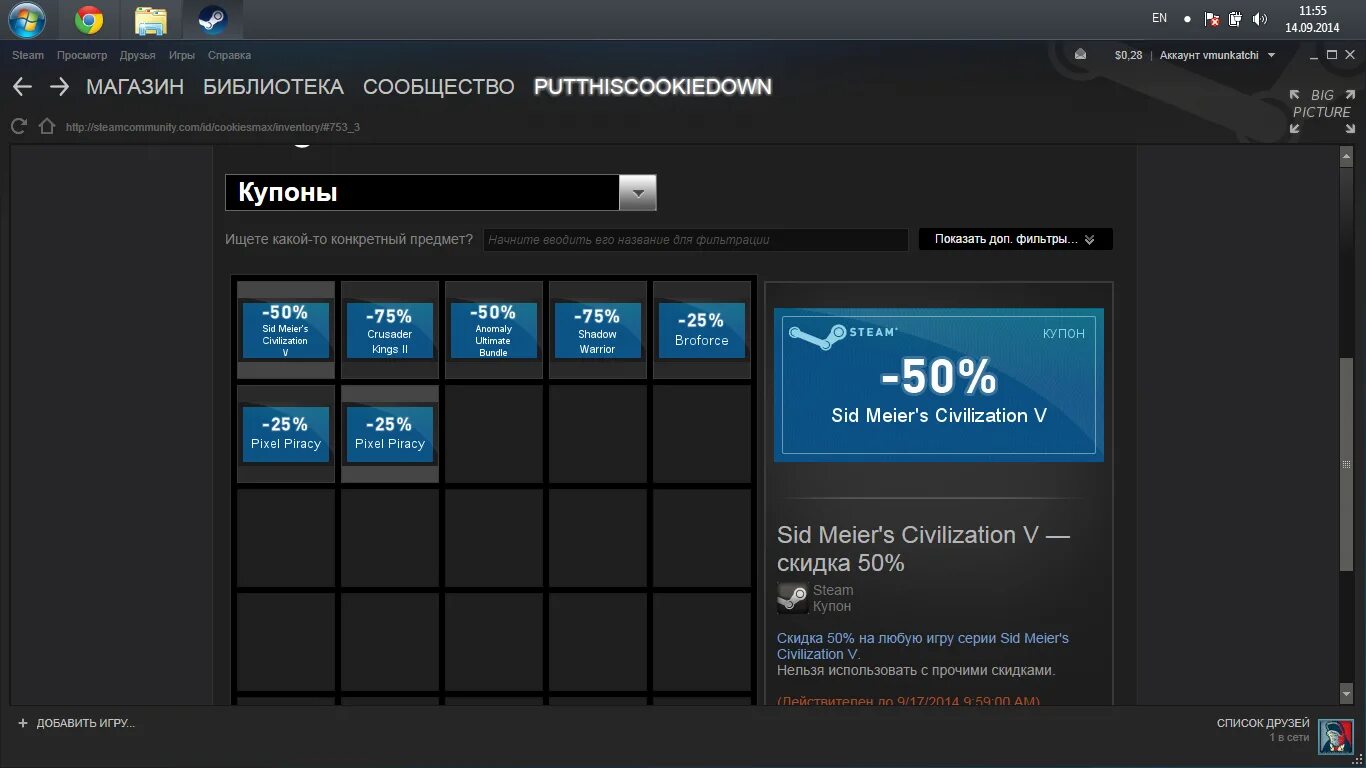Switch to the СООБЩЕСТВО tab
The image size is (1366, 768).
[x=439, y=87]
